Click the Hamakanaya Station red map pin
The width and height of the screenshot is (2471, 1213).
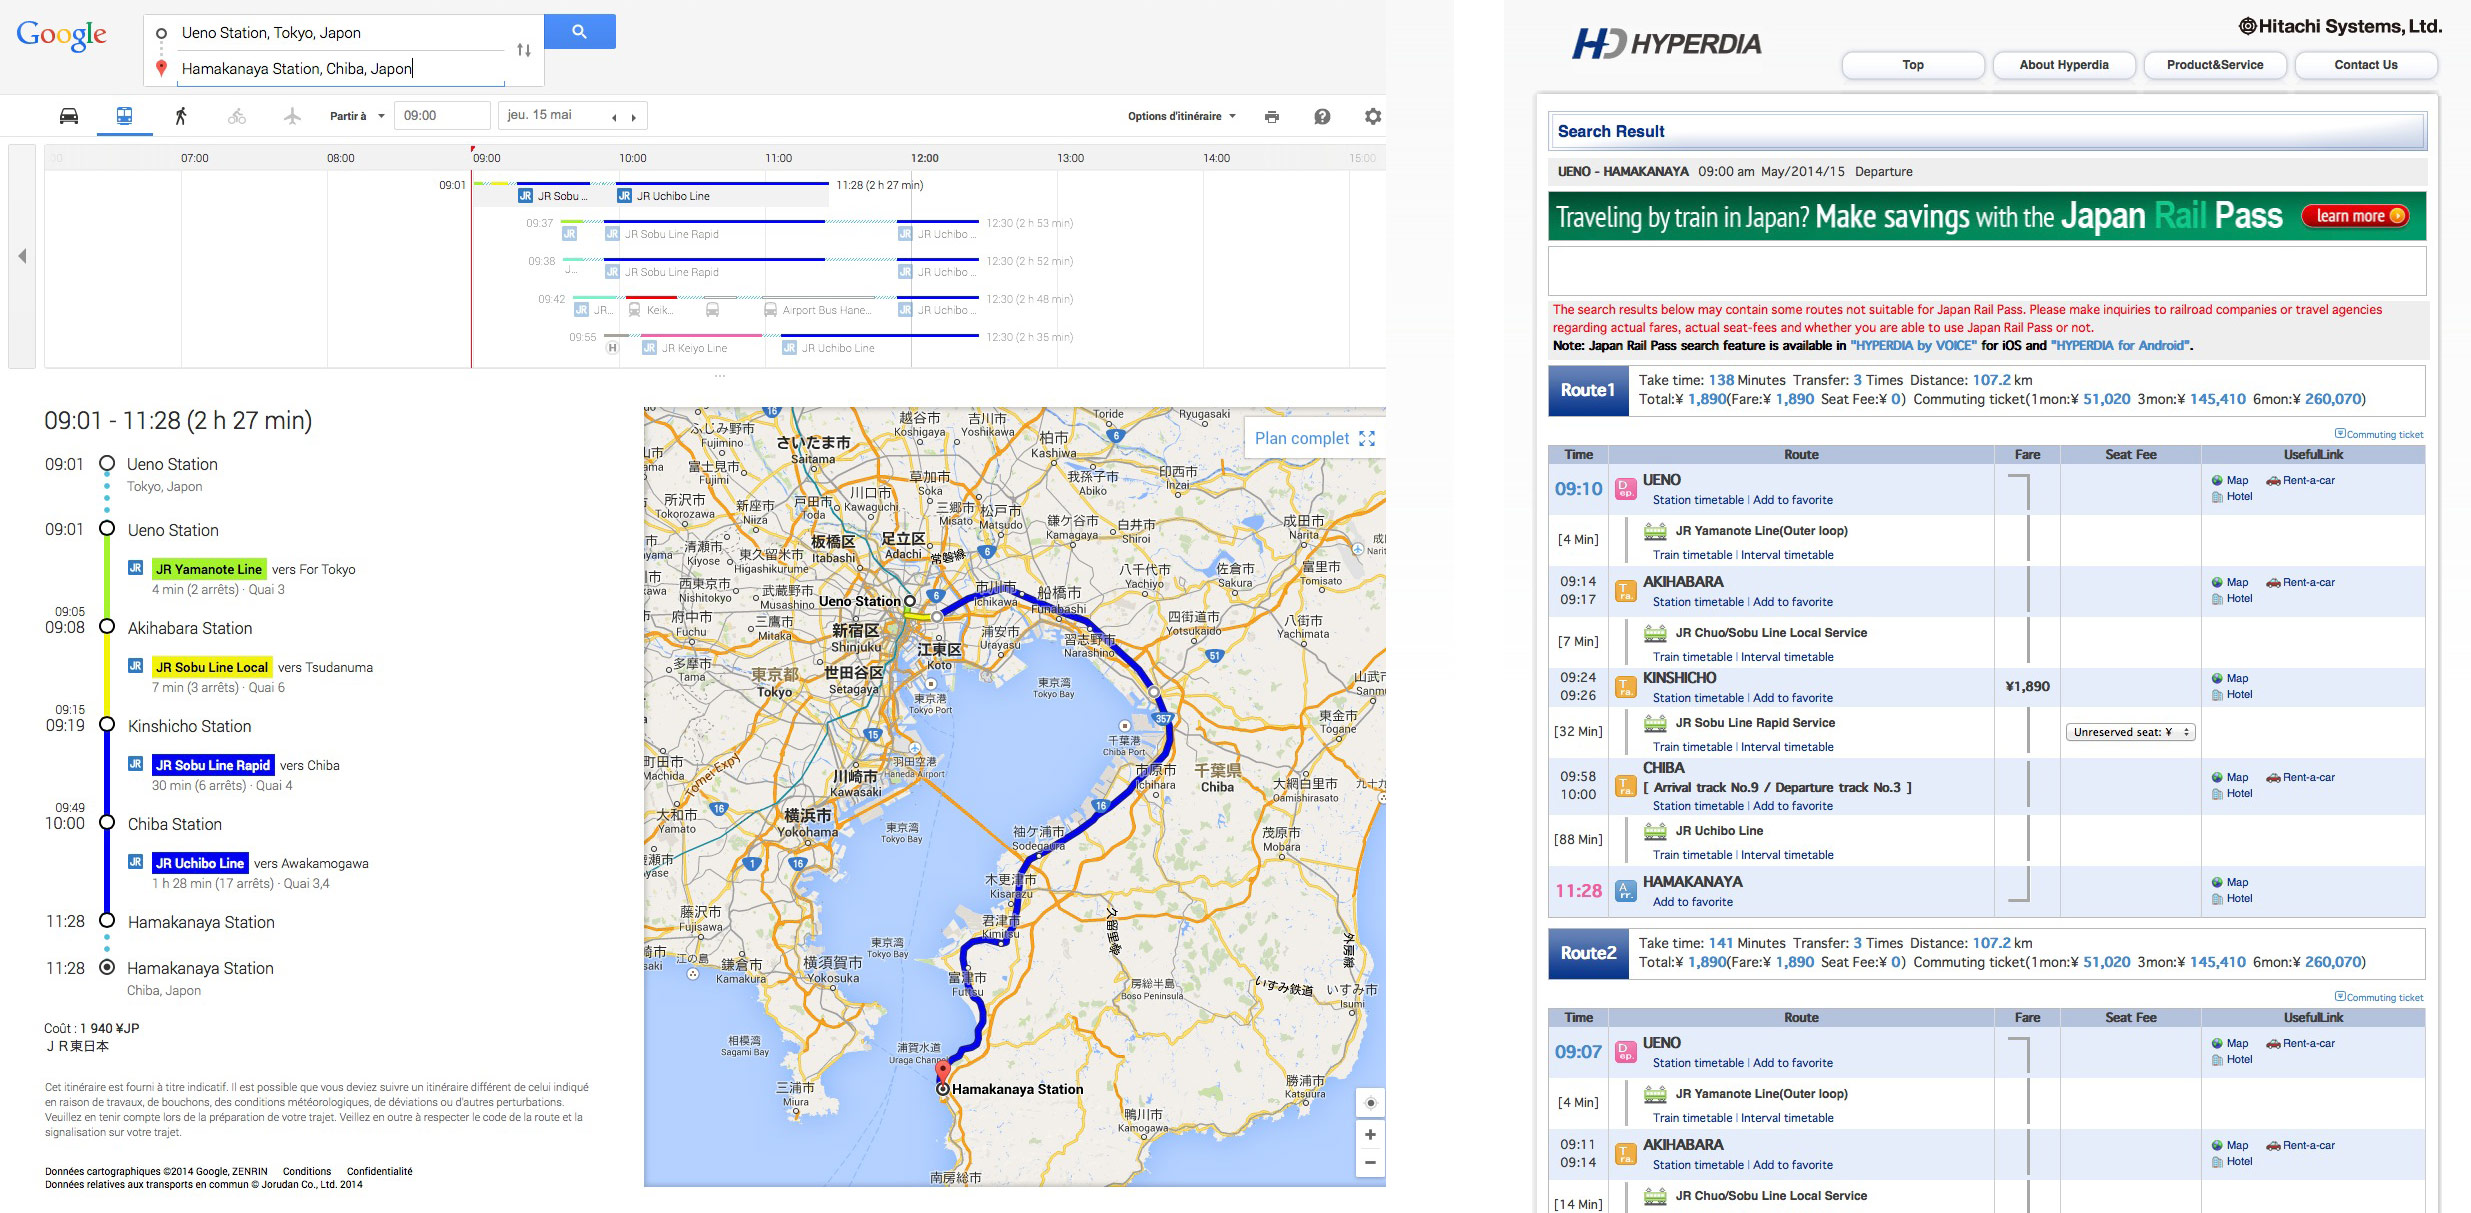tap(942, 1073)
